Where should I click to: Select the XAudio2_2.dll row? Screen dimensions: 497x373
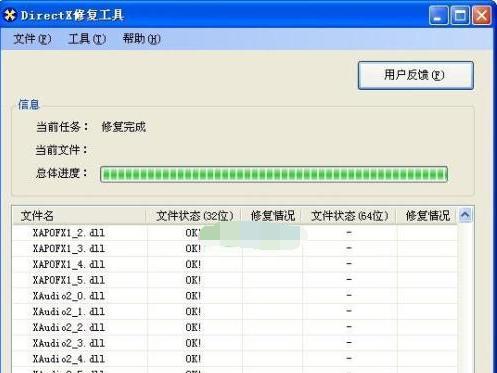235,327
